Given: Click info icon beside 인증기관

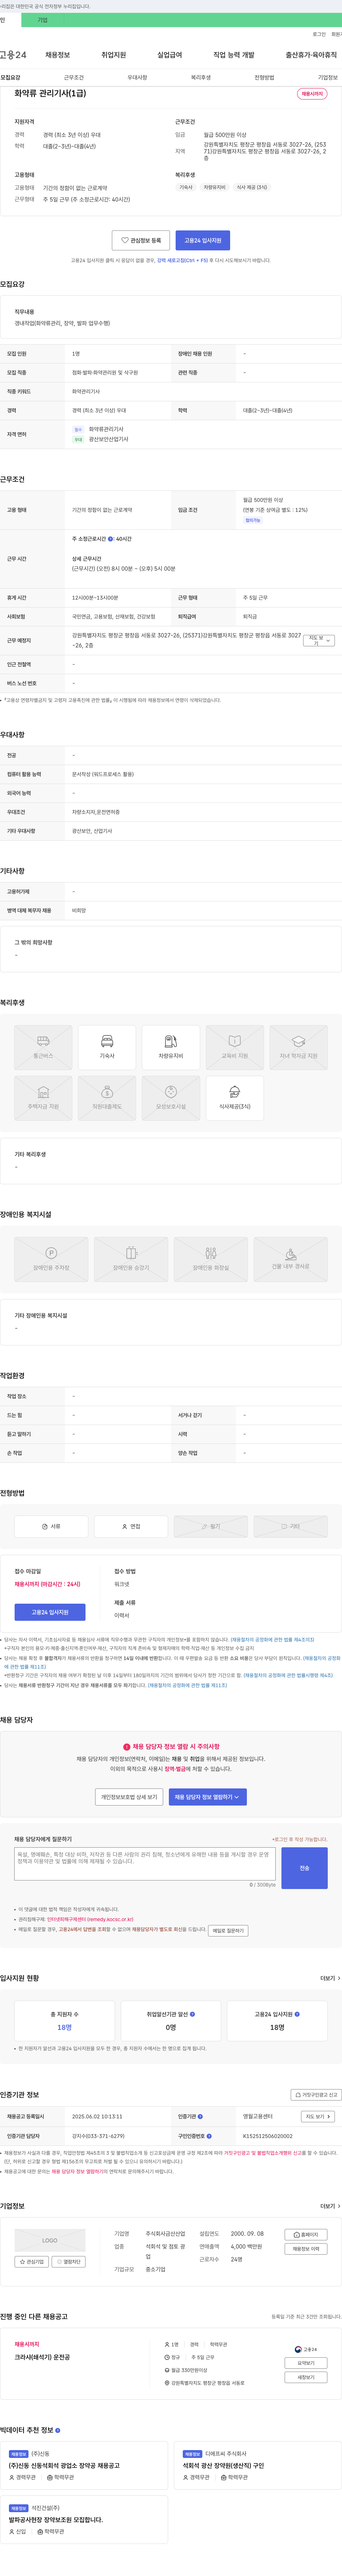Looking at the screenshot, I should [200, 2116].
